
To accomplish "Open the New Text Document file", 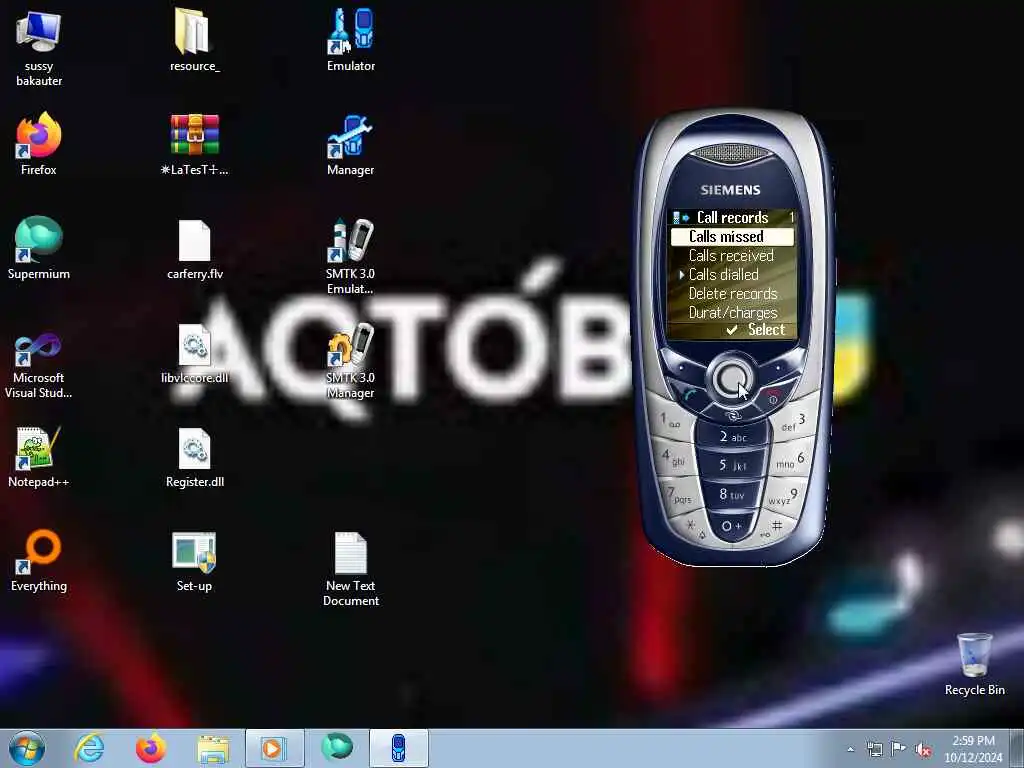I will click(x=351, y=568).
